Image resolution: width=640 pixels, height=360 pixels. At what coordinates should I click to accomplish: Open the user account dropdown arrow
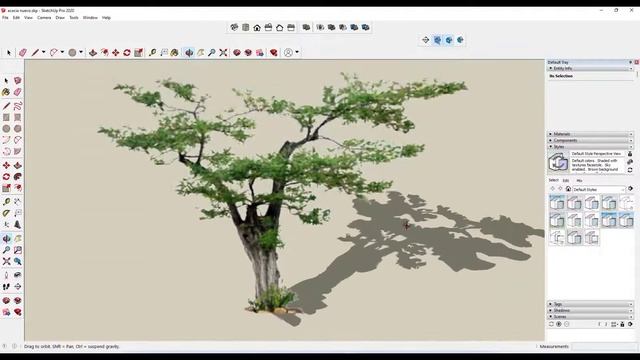(x=297, y=52)
